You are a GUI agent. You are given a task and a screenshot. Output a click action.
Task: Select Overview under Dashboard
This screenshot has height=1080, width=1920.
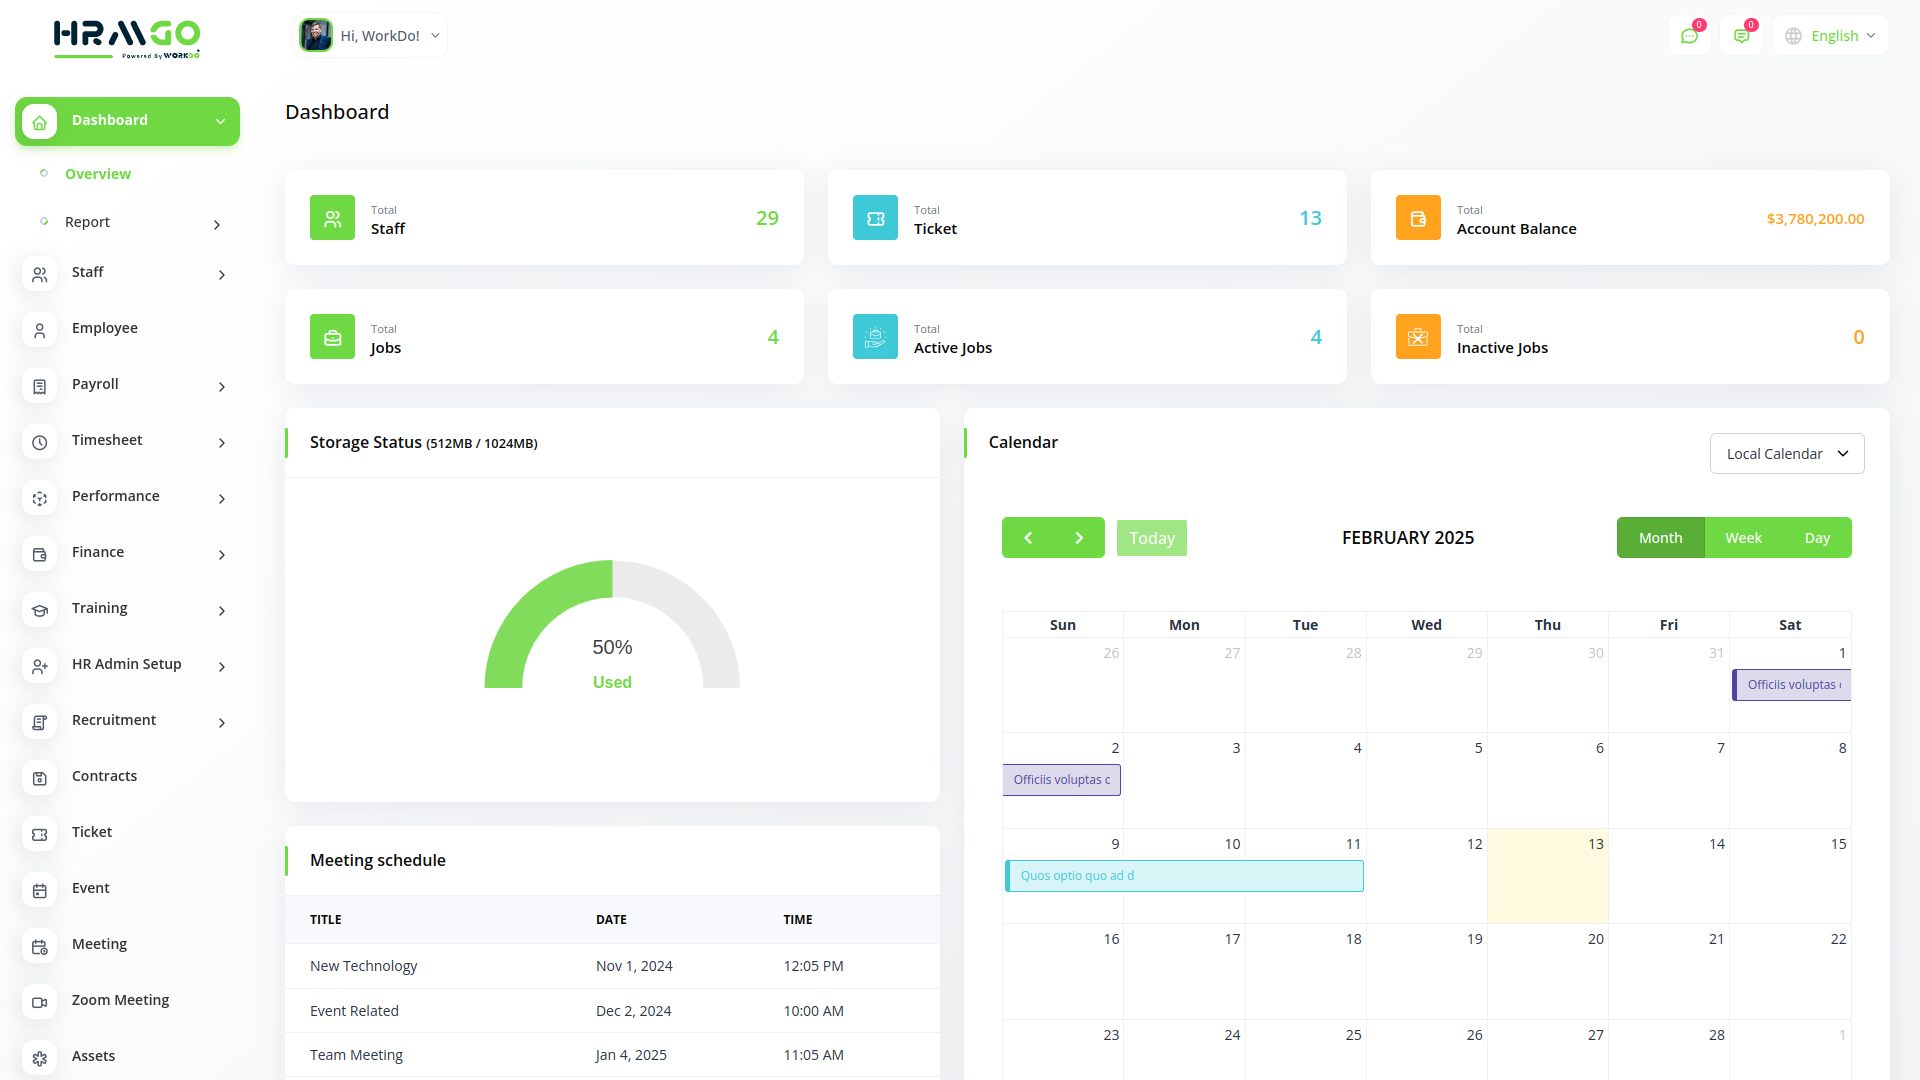(98, 173)
